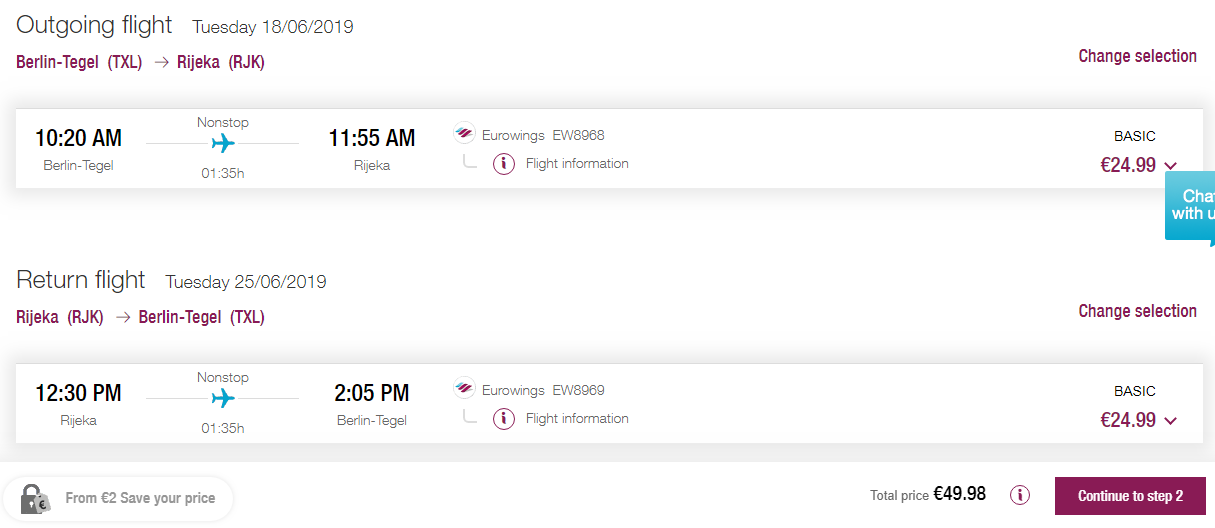Click Eurowings logo on flight EW8968
The height and width of the screenshot is (528, 1215).
464,134
